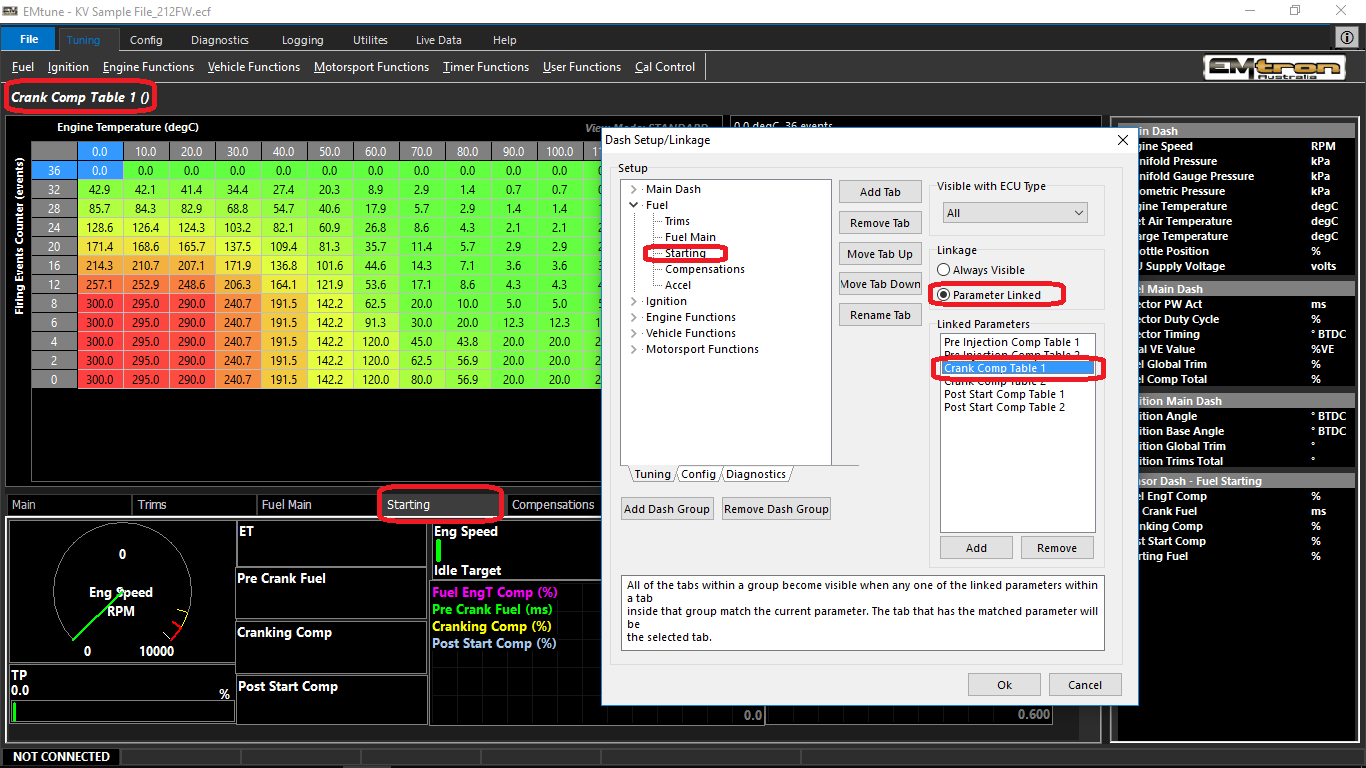Viewport: 1366px width, 768px height.
Task: Collapse the Fuel tree node
Action: [x=634, y=205]
